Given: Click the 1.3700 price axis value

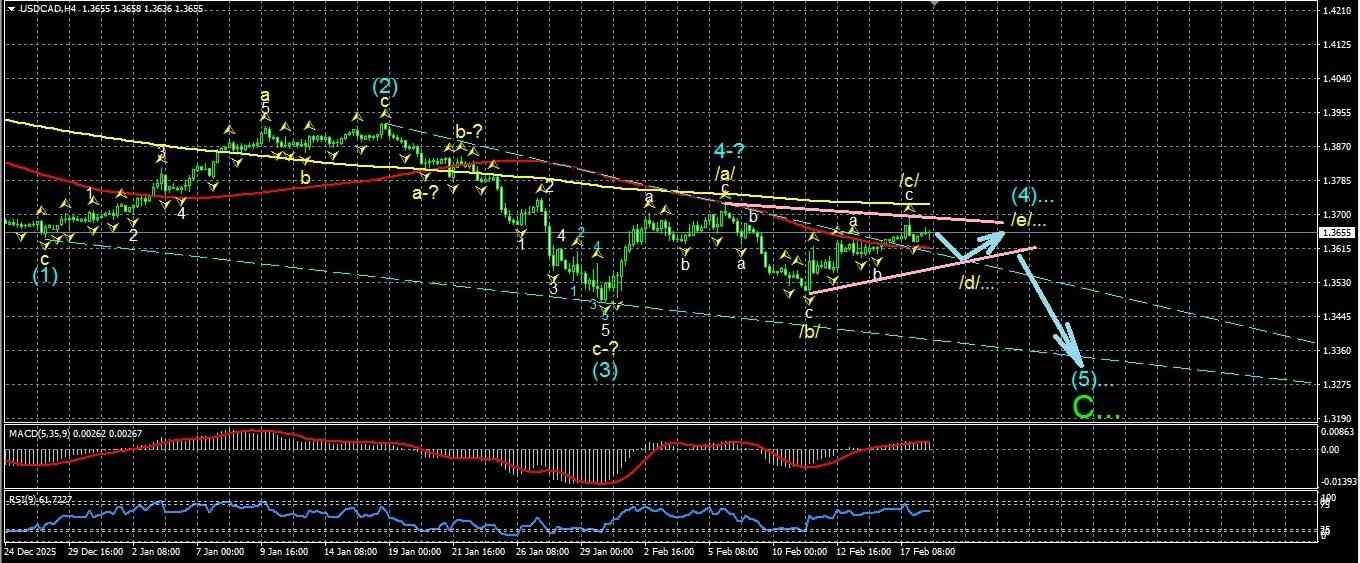Looking at the screenshot, I should click(1337, 215).
